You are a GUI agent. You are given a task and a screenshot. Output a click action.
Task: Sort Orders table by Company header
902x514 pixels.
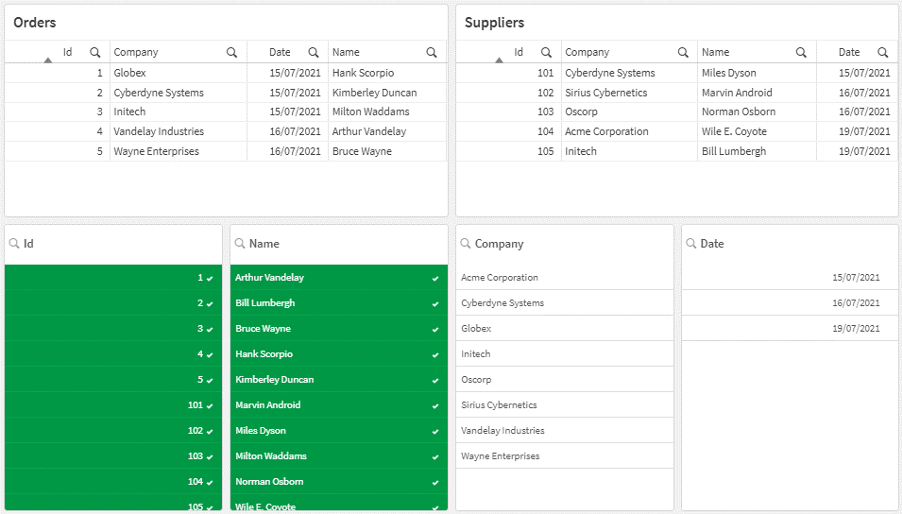tap(136, 52)
